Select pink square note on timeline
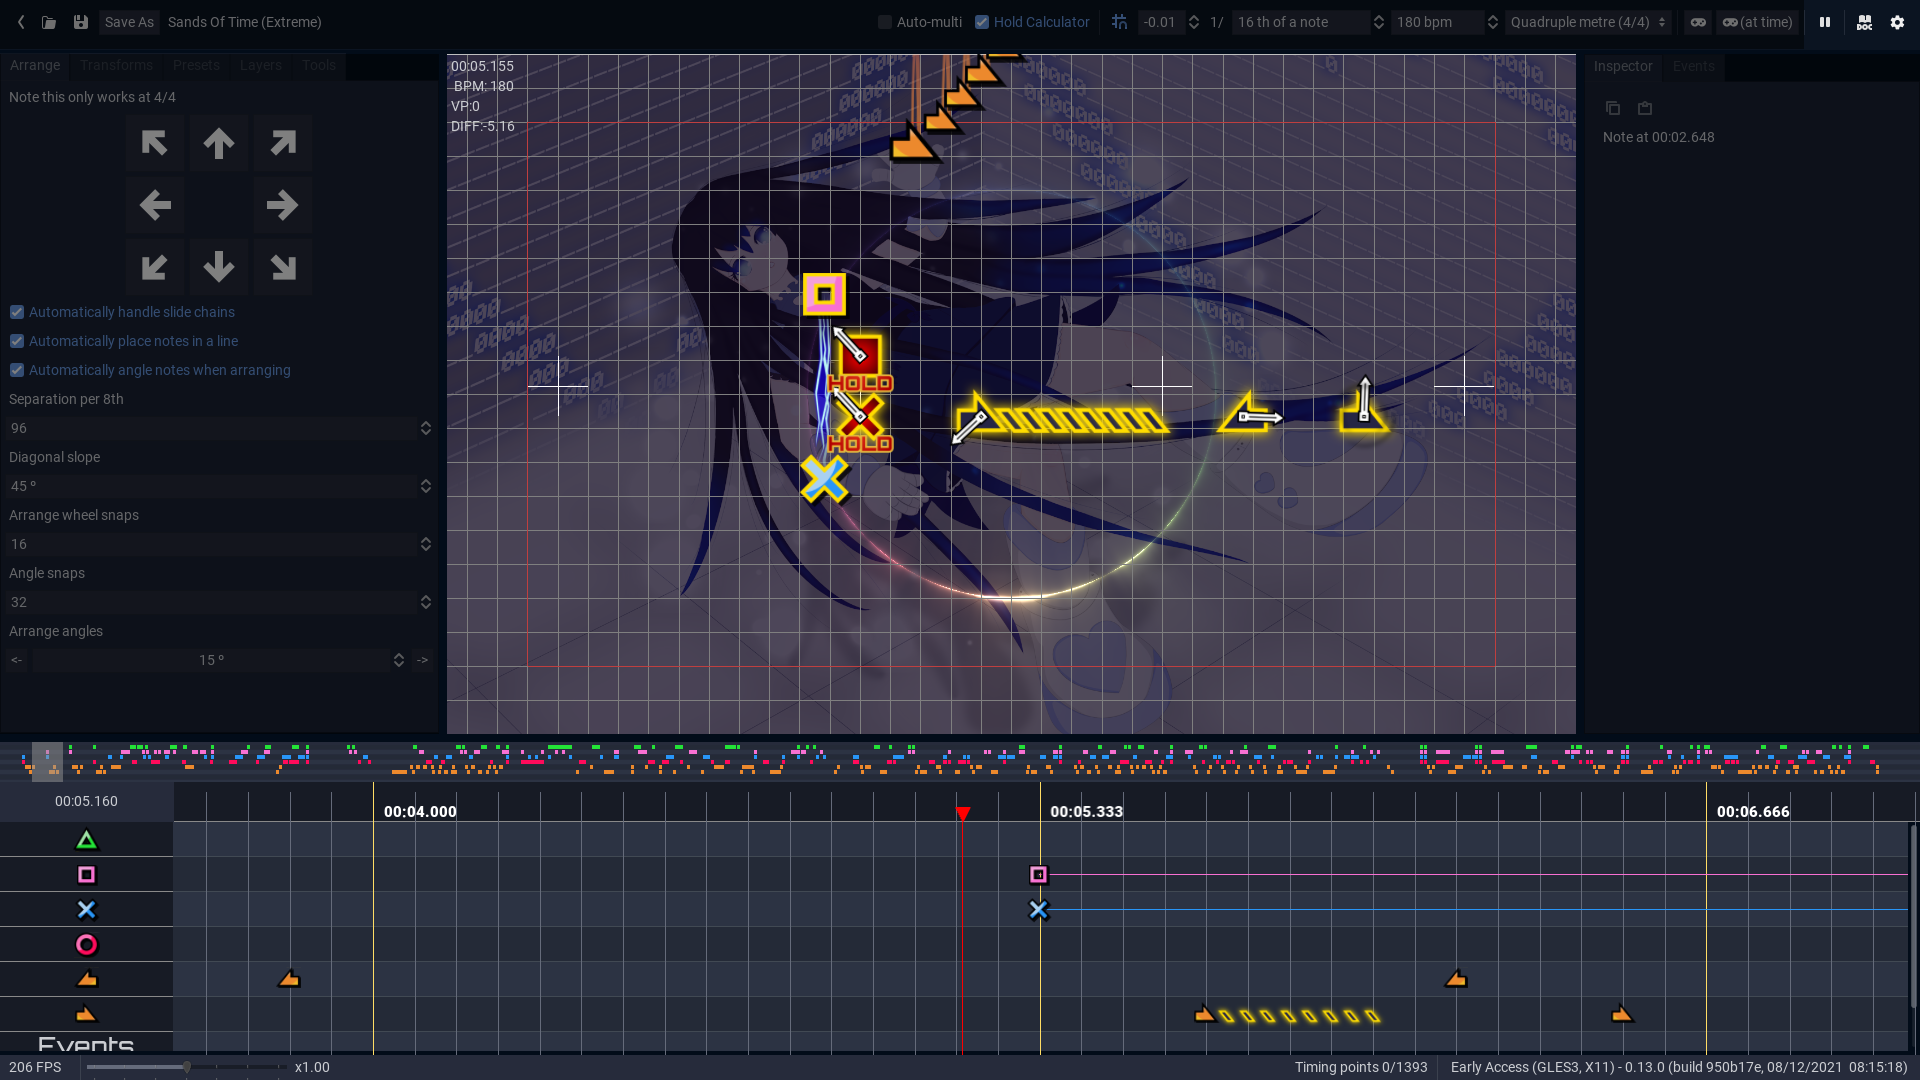The image size is (1920, 1080). click(1039, 875)
